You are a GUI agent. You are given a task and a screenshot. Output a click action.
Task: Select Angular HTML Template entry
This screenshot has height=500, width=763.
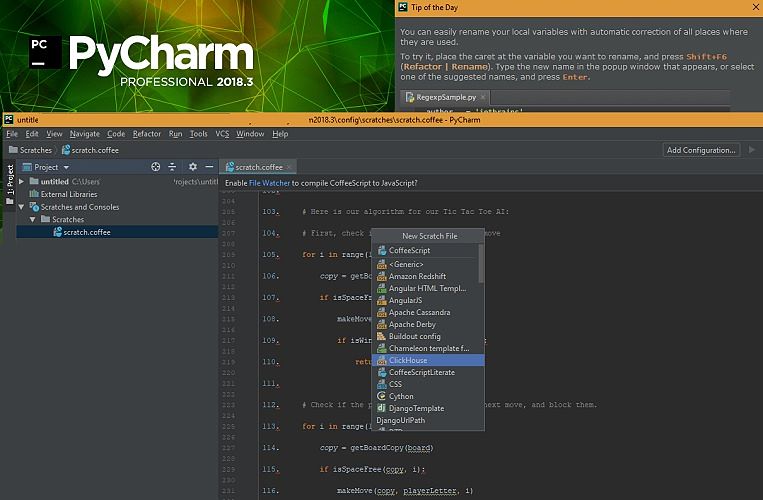[428, 288]
